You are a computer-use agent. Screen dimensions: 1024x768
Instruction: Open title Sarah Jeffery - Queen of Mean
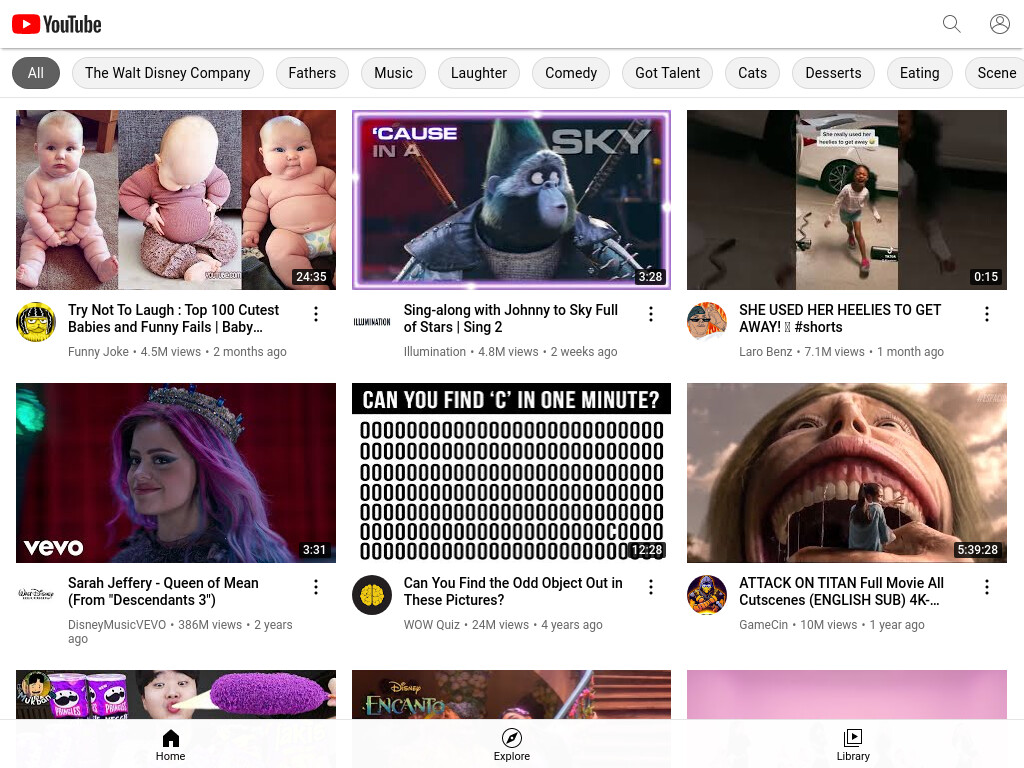(163, 591)
